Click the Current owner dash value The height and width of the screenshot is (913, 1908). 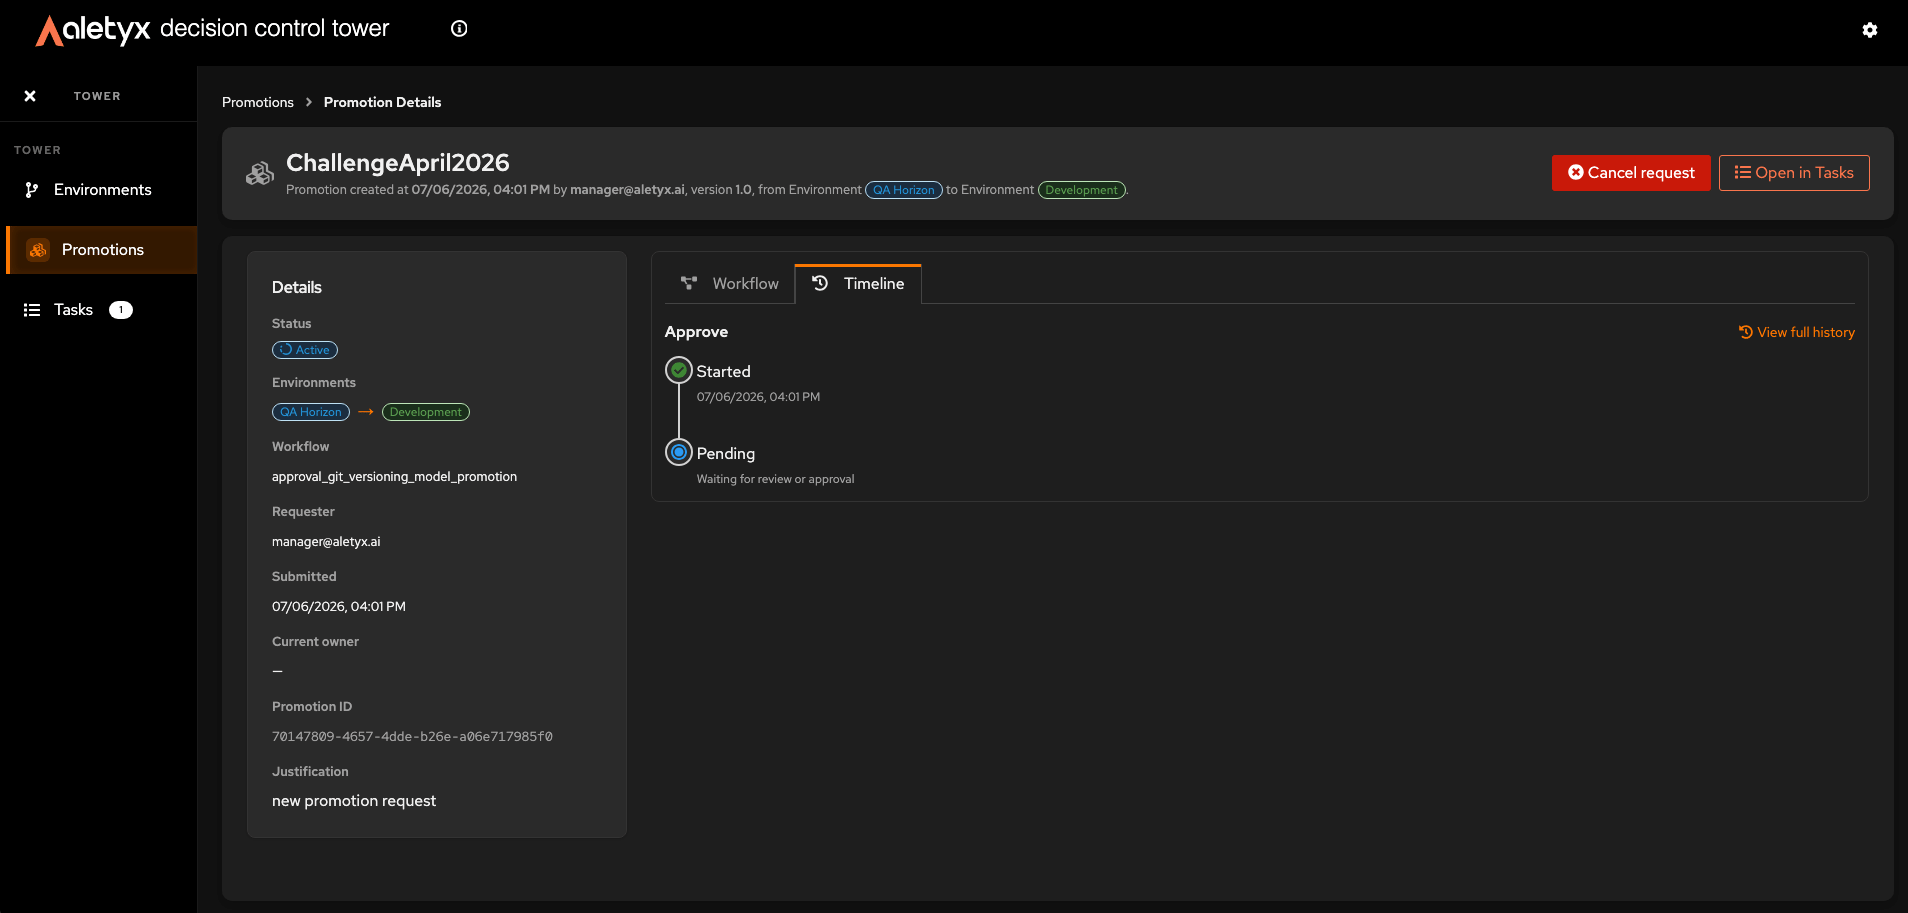pyautogui.click(x=278, y=671)
